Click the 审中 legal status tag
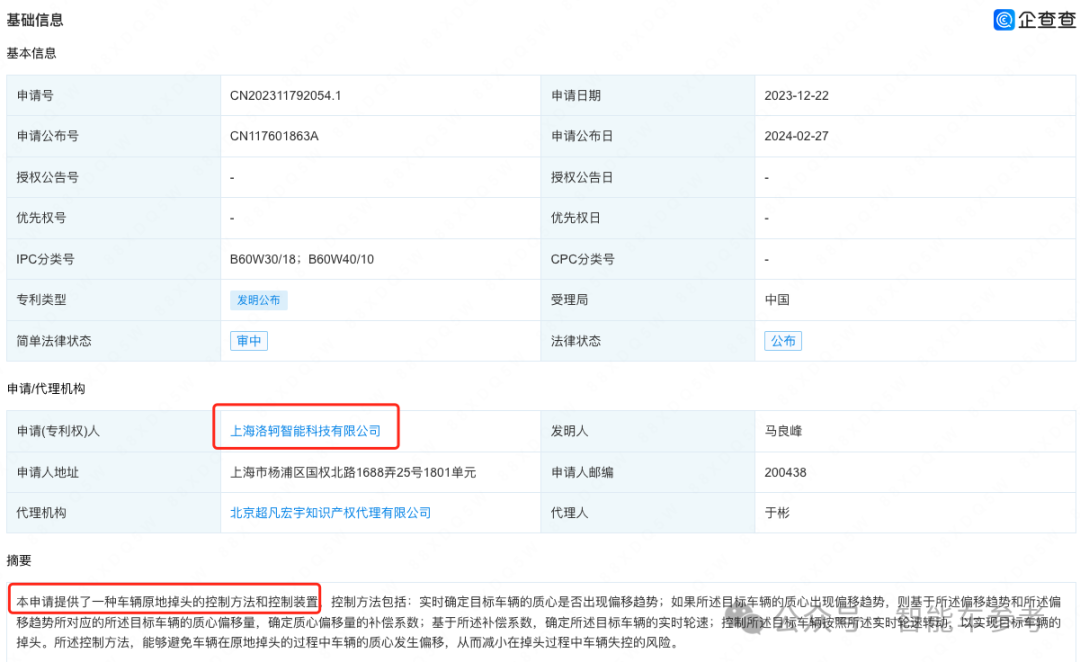Viewport: 1080px width, 662px height. (x=249, y=340)
